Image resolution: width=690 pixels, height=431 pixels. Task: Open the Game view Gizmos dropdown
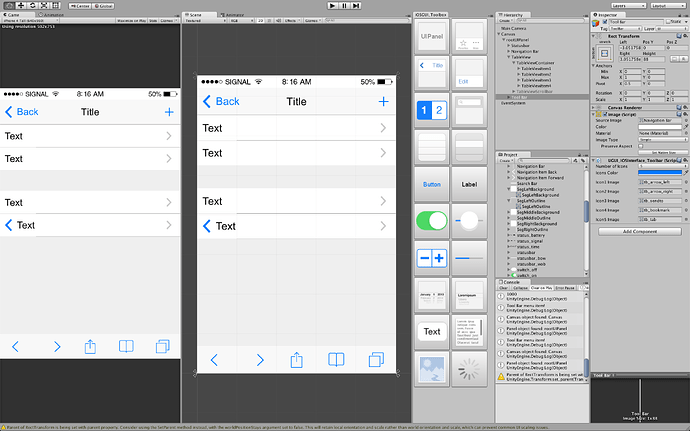[x=168, y=20]
